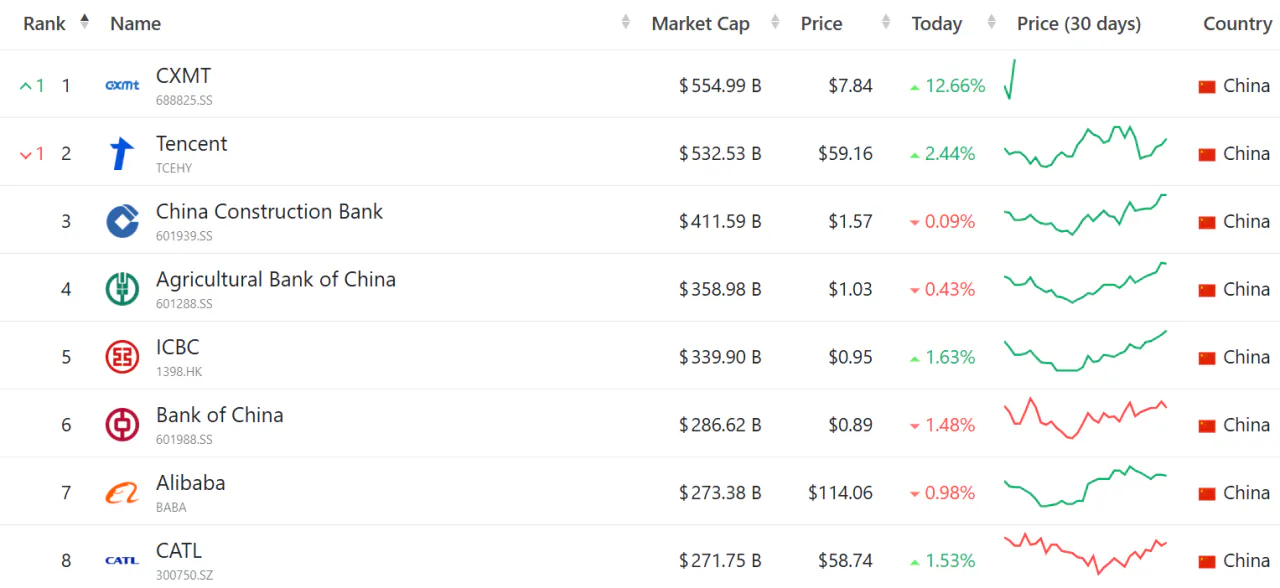Open the Bank of China logo
Screen dimensions: 1280x588
click(x=122, y=425)
